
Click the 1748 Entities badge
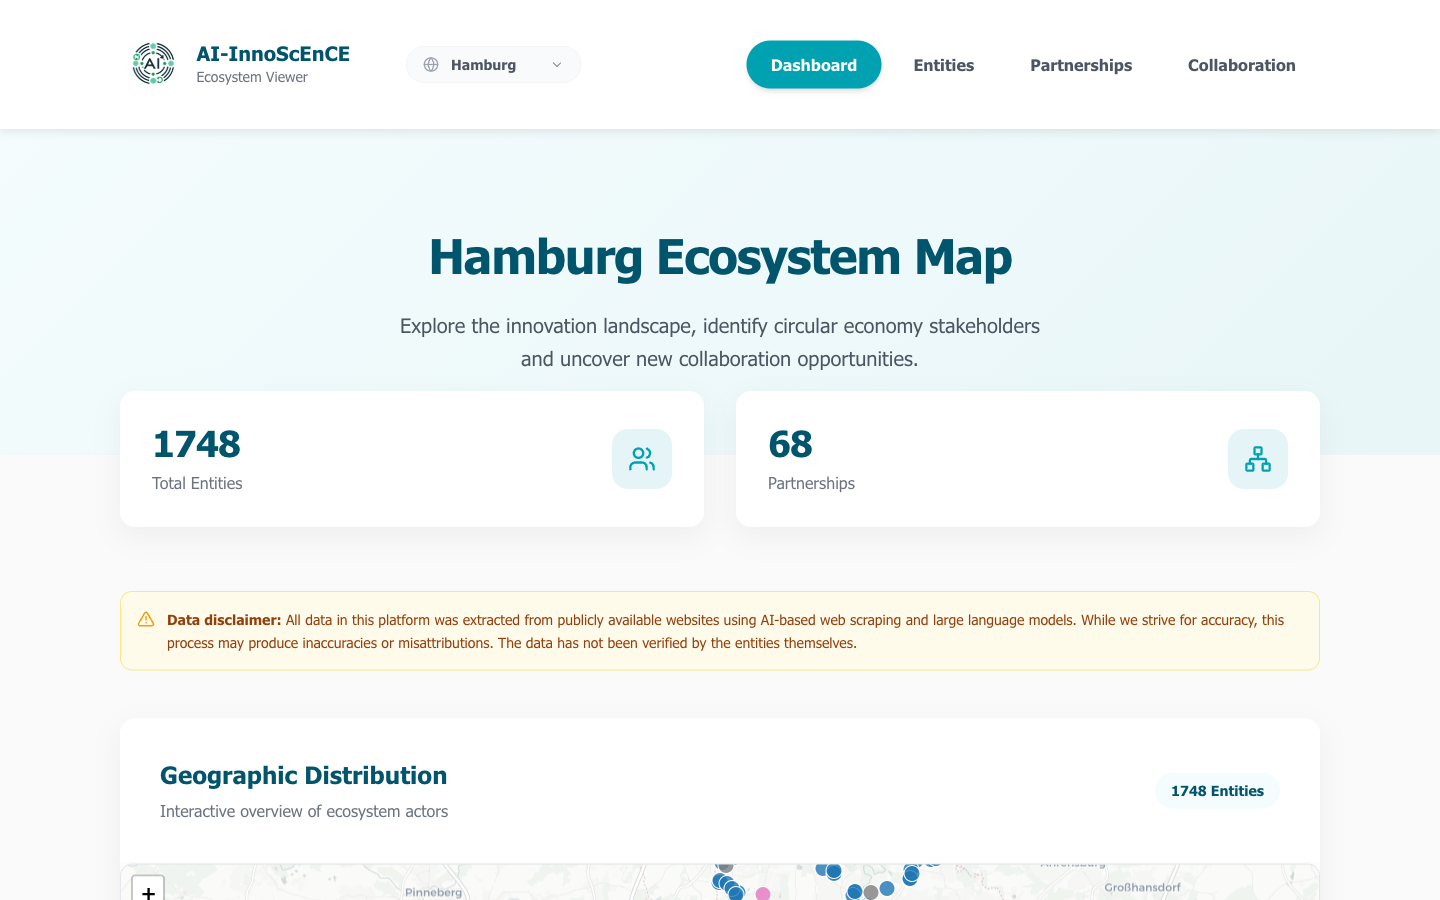coord(1217,791)
